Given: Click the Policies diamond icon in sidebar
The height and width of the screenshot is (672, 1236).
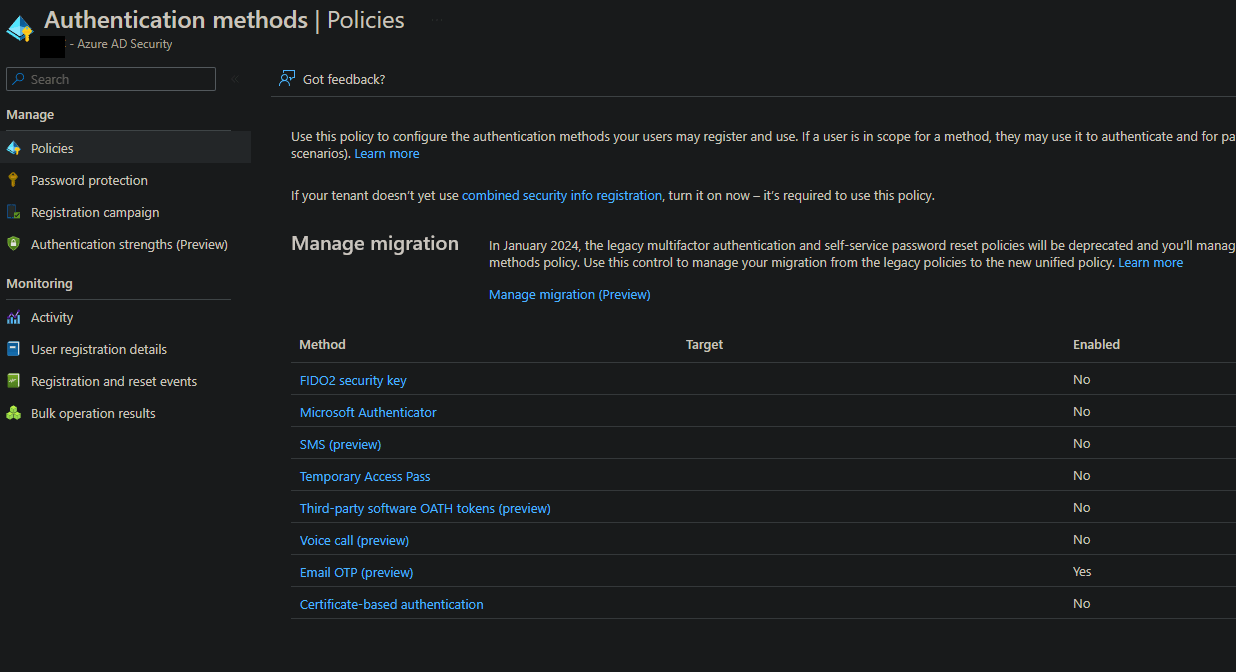Looking at the screenshot, I should pos(13,148).
